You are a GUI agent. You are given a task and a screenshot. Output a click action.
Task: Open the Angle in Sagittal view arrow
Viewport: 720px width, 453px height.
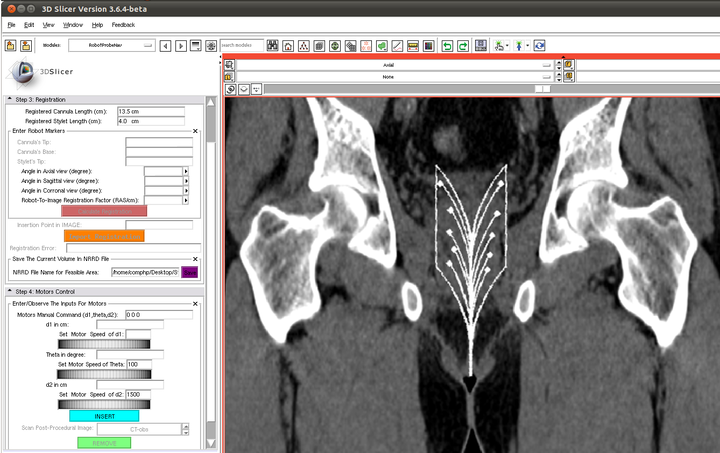tap(186, 181)
